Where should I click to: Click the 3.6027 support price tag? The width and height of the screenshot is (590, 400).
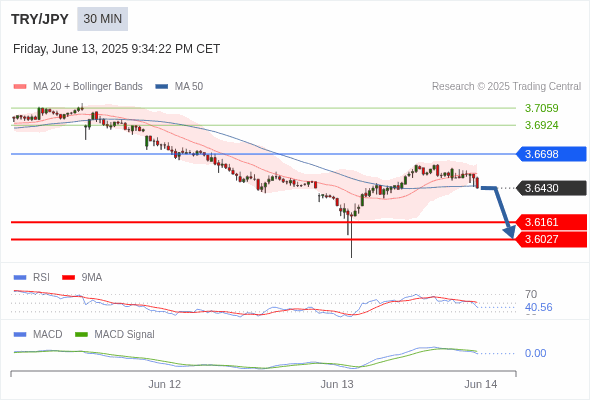pyautogui.click(x=550, y=239)
